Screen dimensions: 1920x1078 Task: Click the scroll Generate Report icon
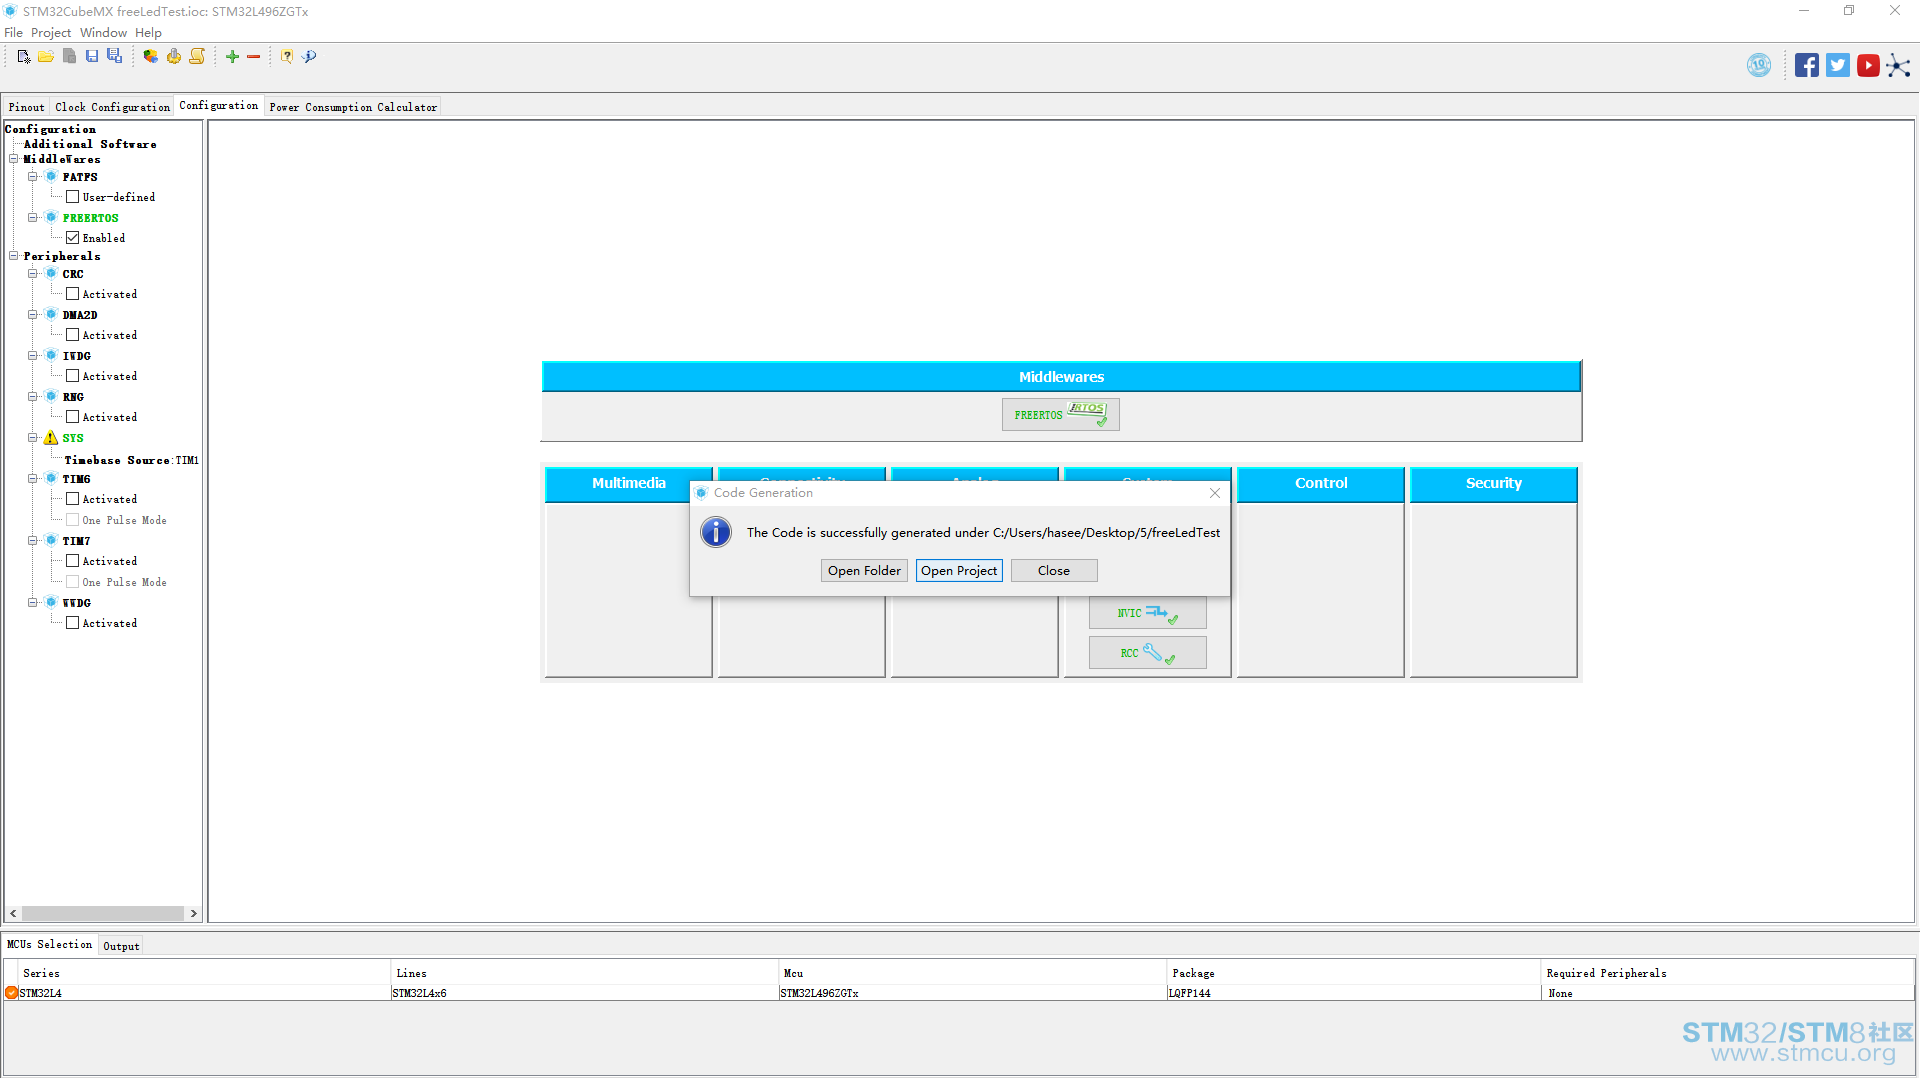(197, 57)
